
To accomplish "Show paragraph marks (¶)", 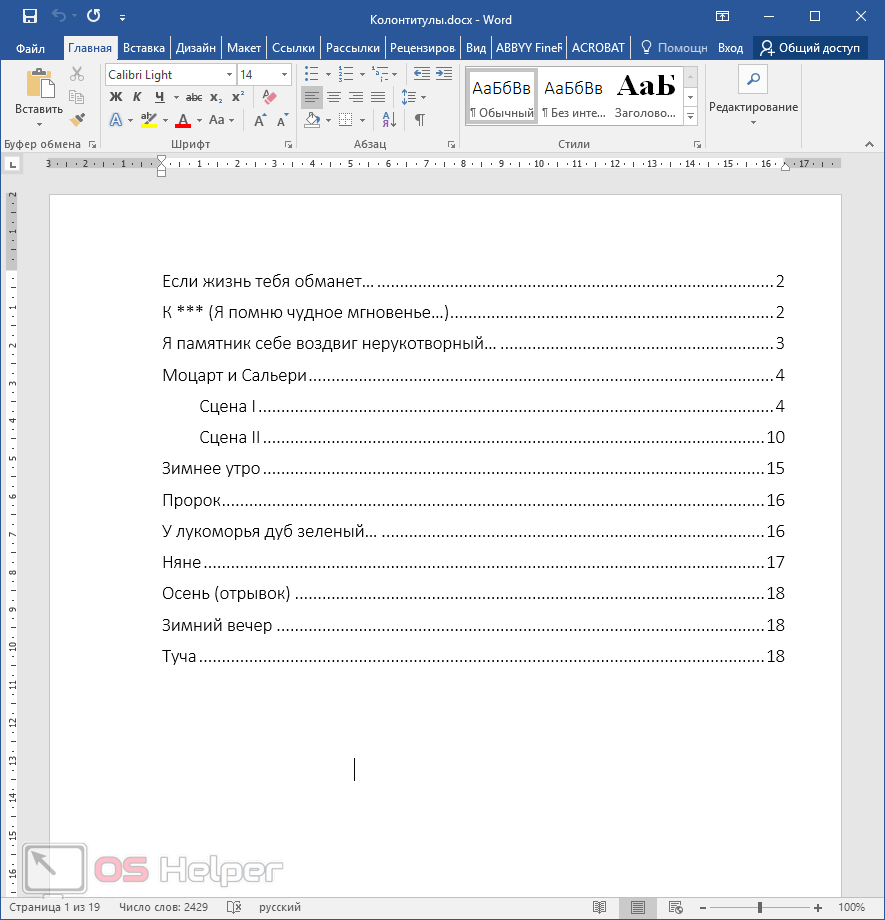I will tap(420, 120).
